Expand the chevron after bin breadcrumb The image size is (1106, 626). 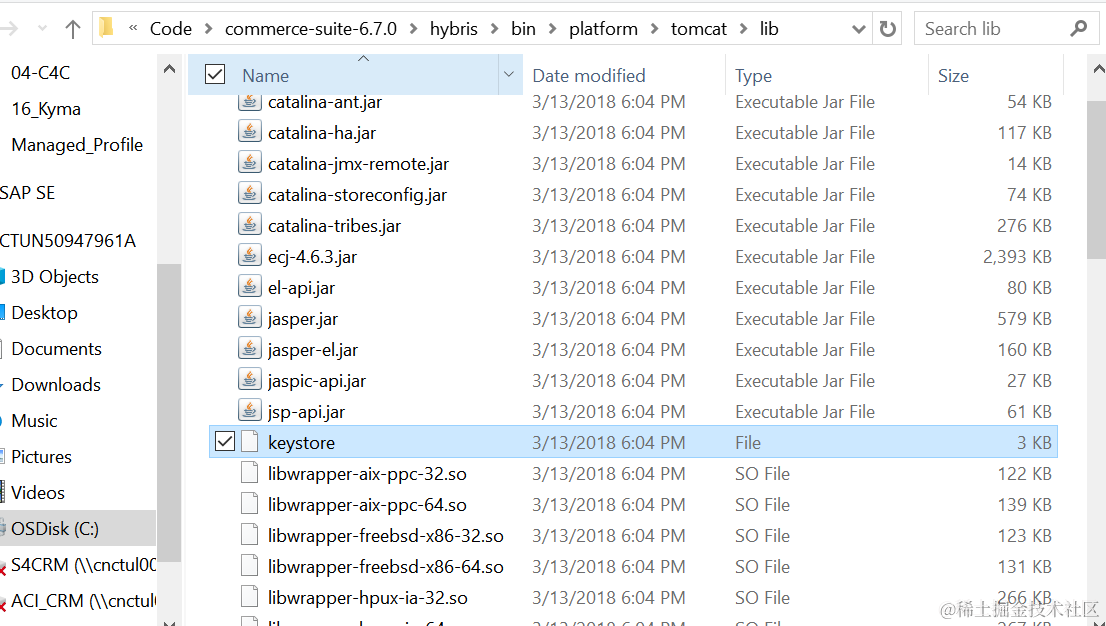pos(553,29)
